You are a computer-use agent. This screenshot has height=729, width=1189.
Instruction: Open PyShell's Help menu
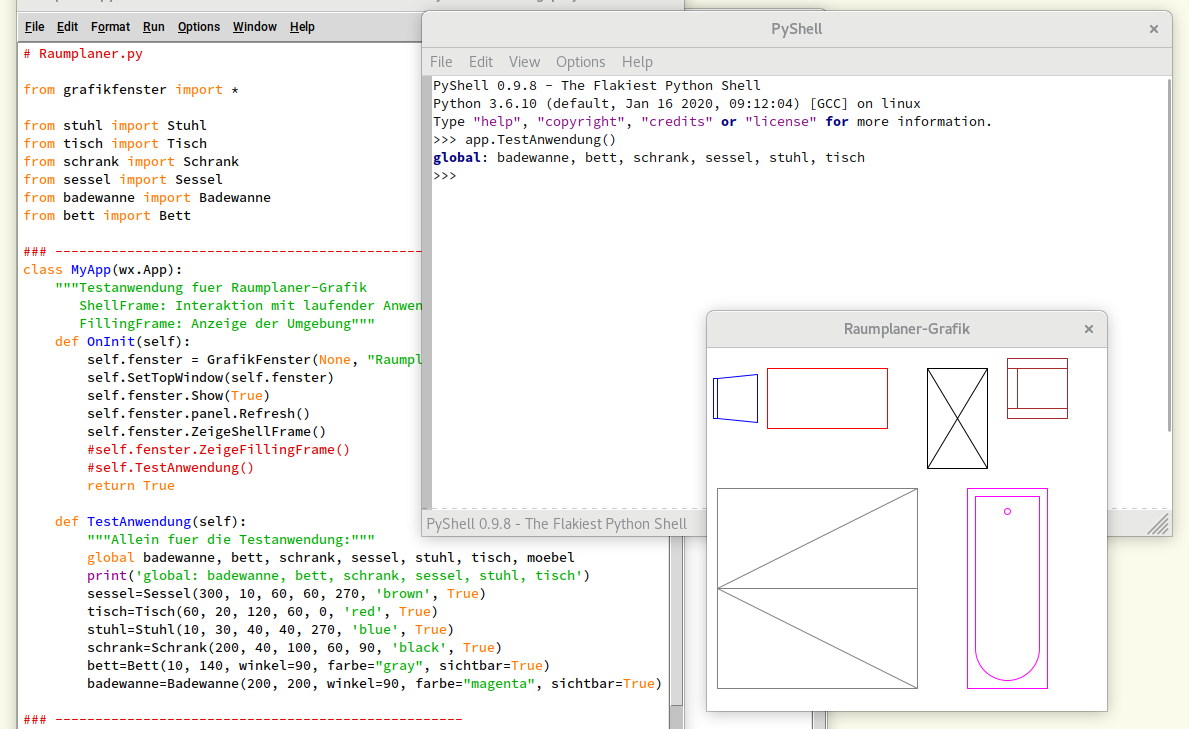click(x=637, y=62)
